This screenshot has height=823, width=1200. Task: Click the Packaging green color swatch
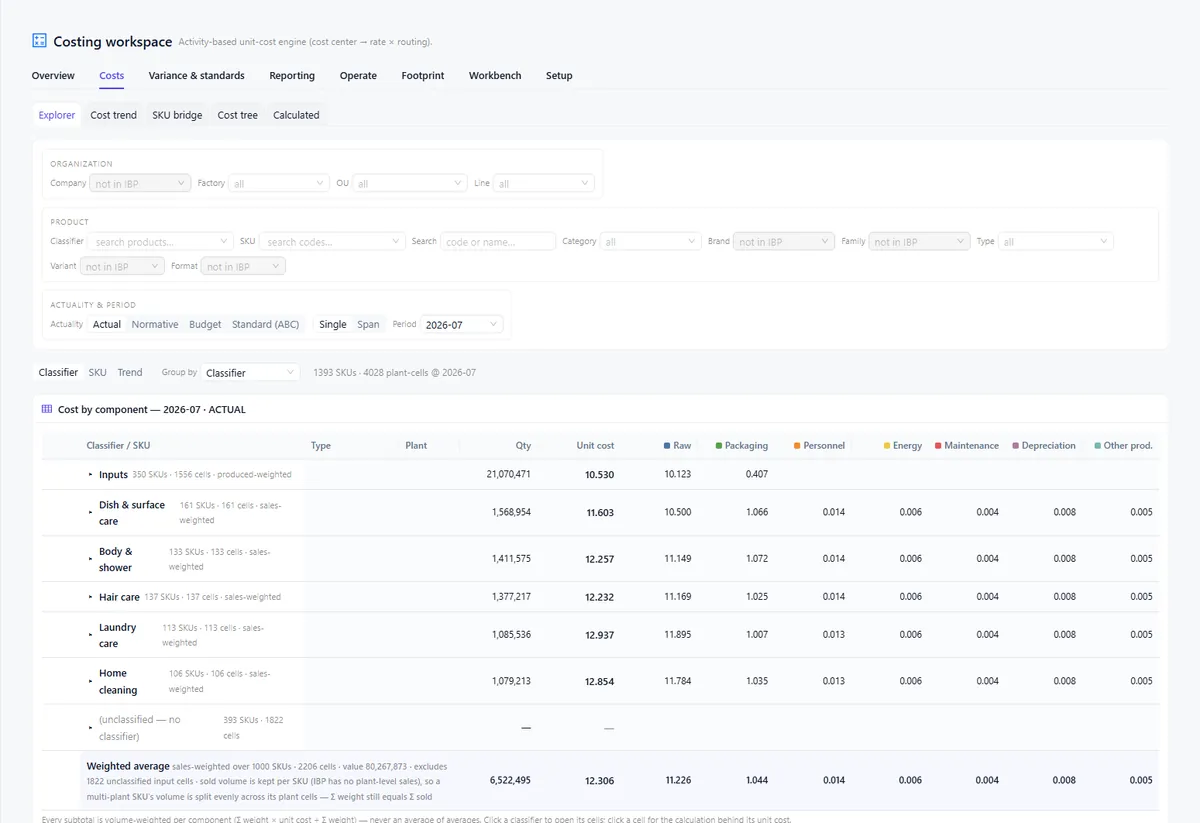pos(719,445)
